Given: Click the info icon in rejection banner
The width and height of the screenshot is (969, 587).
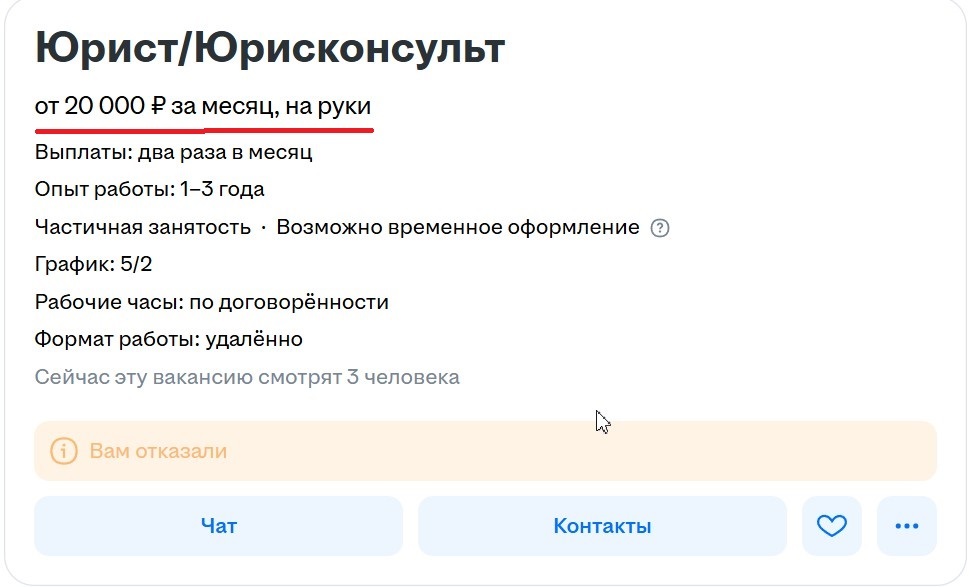Looking at the screenshot, I should point(64,451).
